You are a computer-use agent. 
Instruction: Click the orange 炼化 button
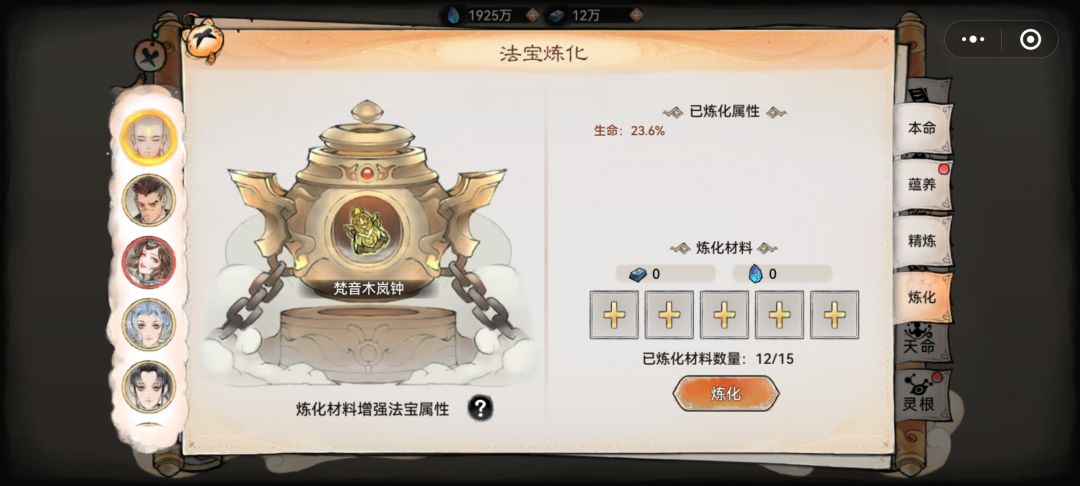coord(726,394)
